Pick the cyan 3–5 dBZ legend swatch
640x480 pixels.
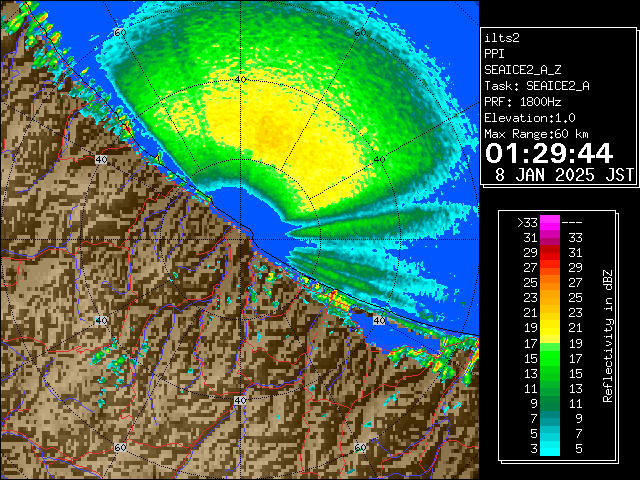(550, 448)
